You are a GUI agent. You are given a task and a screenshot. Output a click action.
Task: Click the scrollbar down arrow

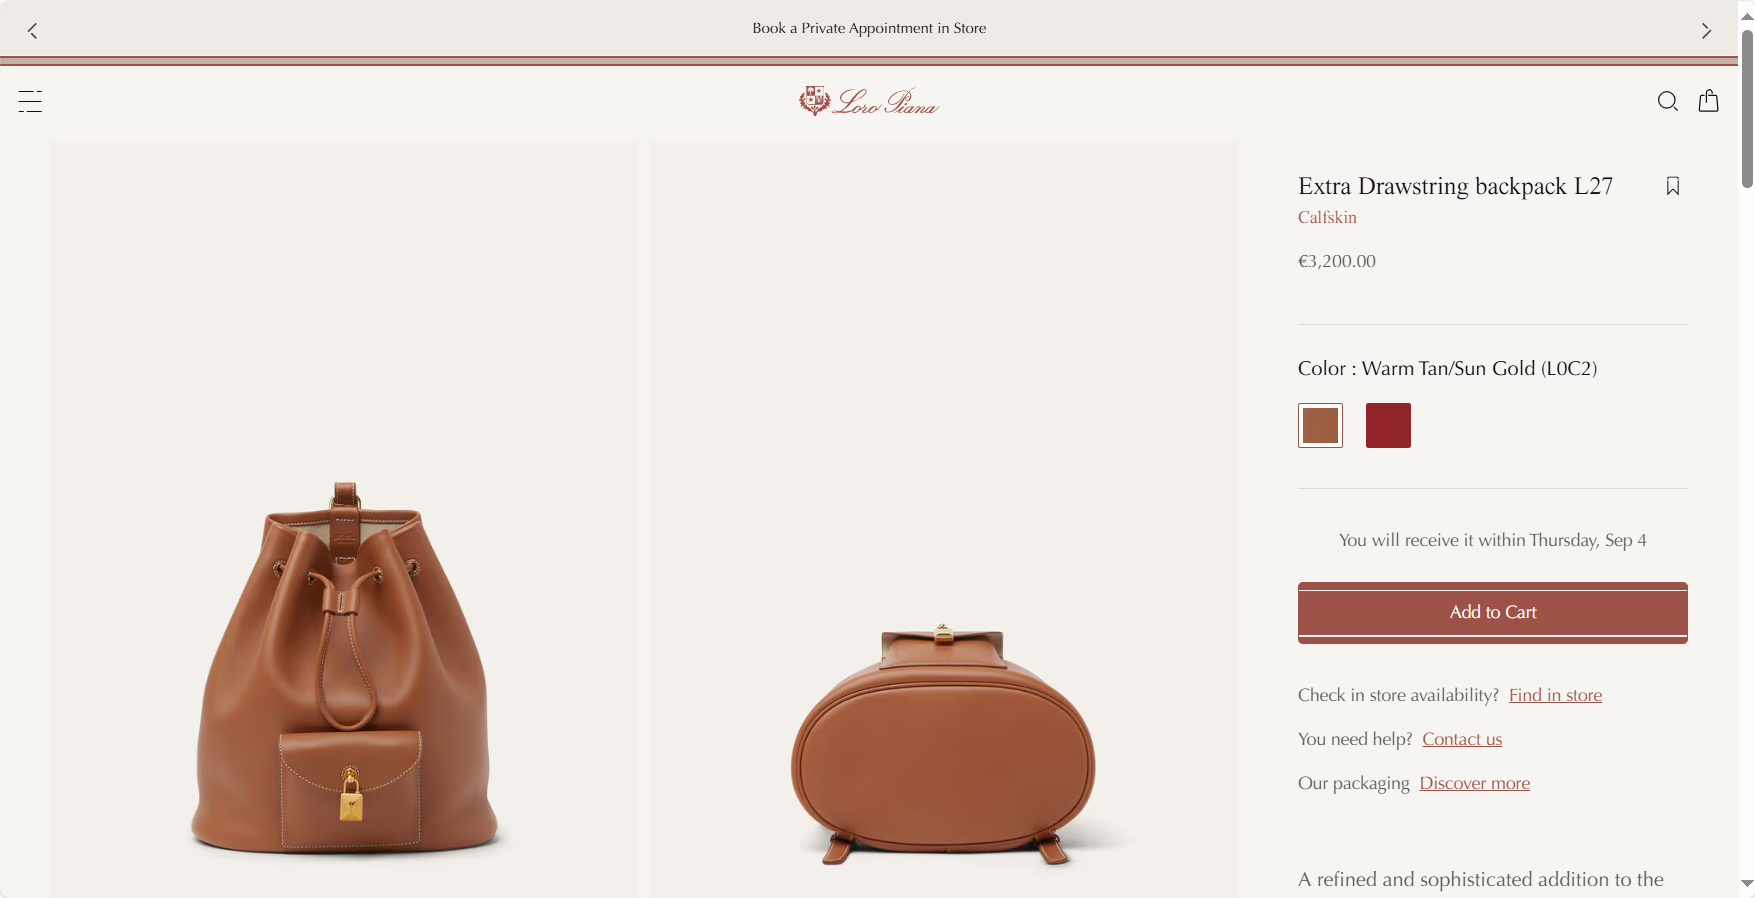(x=1747, y=884)
